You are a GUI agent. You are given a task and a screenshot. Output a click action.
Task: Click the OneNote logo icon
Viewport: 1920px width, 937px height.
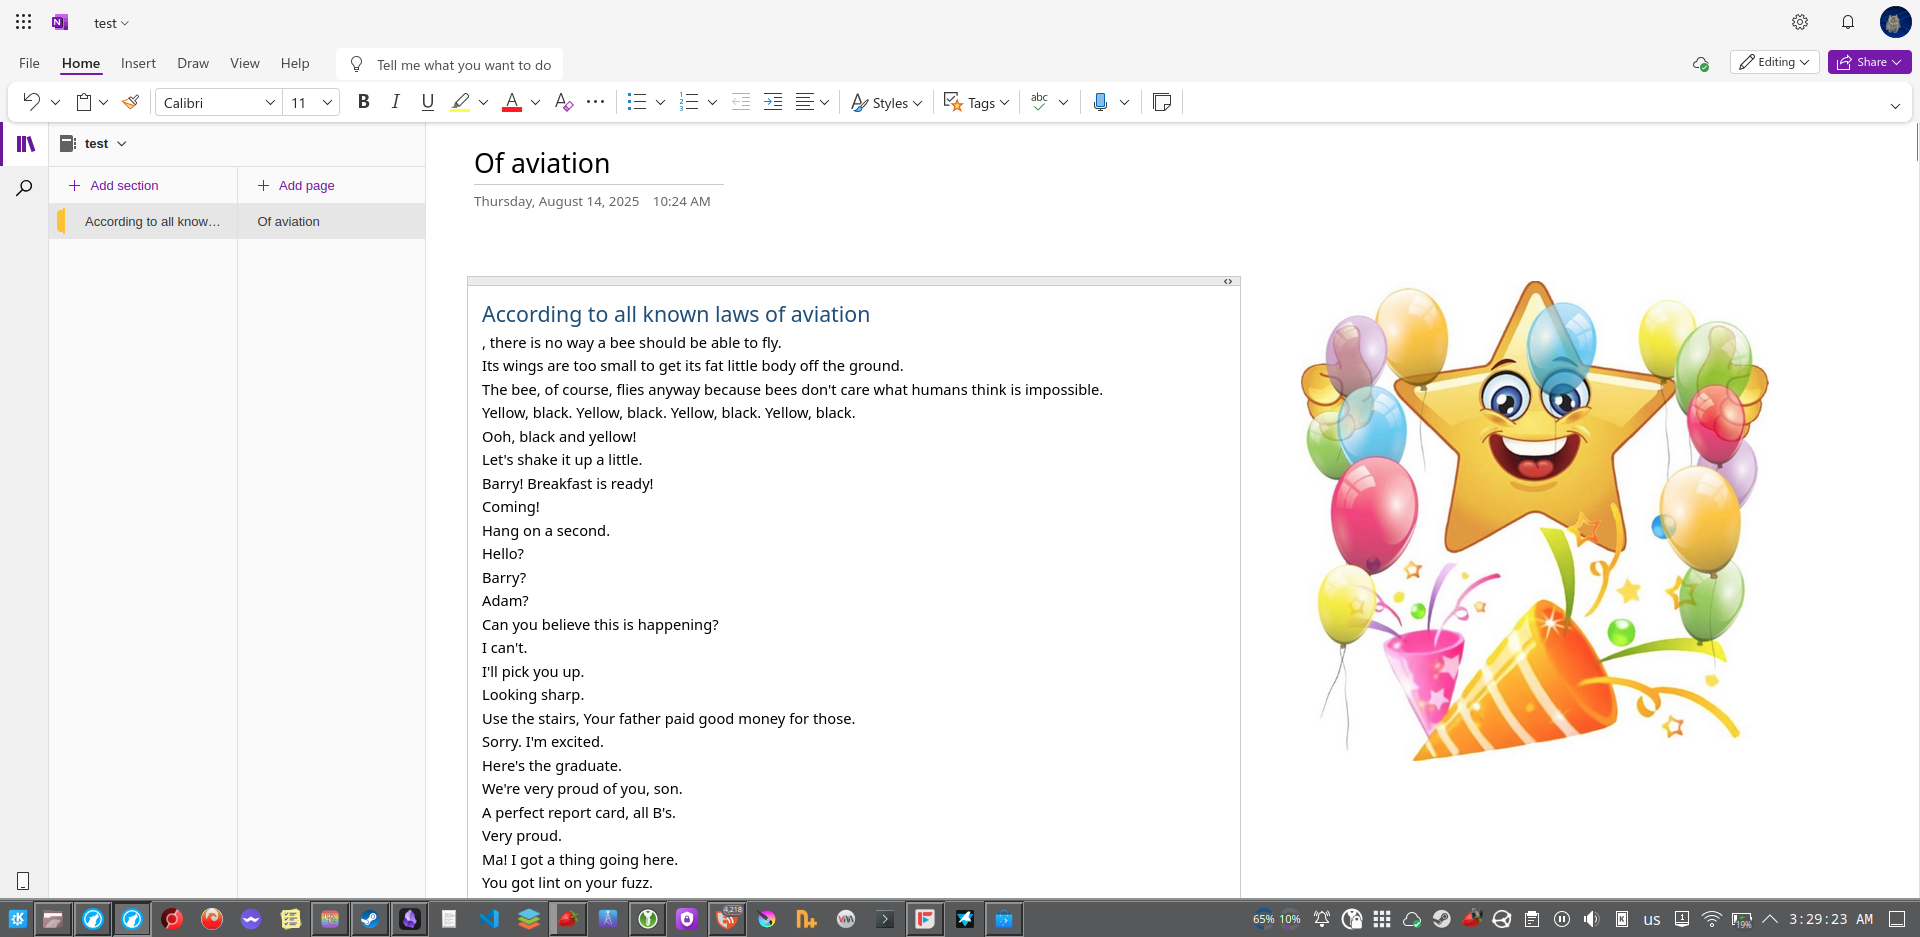click(60, 22)
